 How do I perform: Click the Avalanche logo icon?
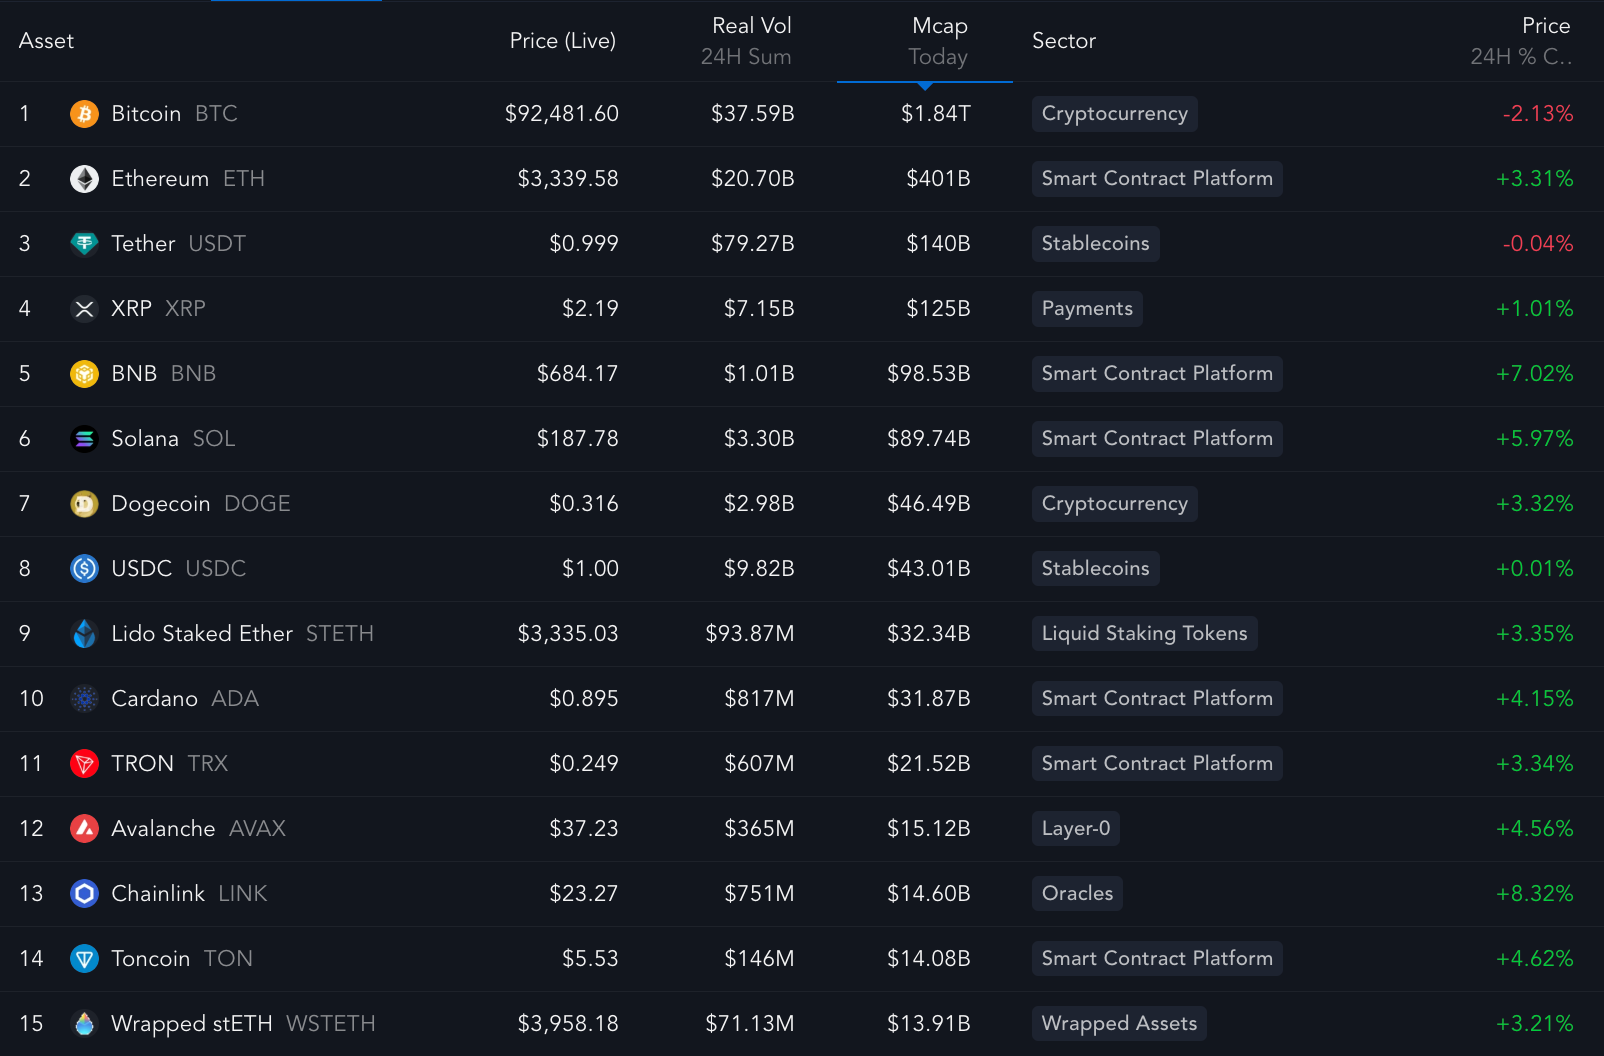tap(84, 829)
